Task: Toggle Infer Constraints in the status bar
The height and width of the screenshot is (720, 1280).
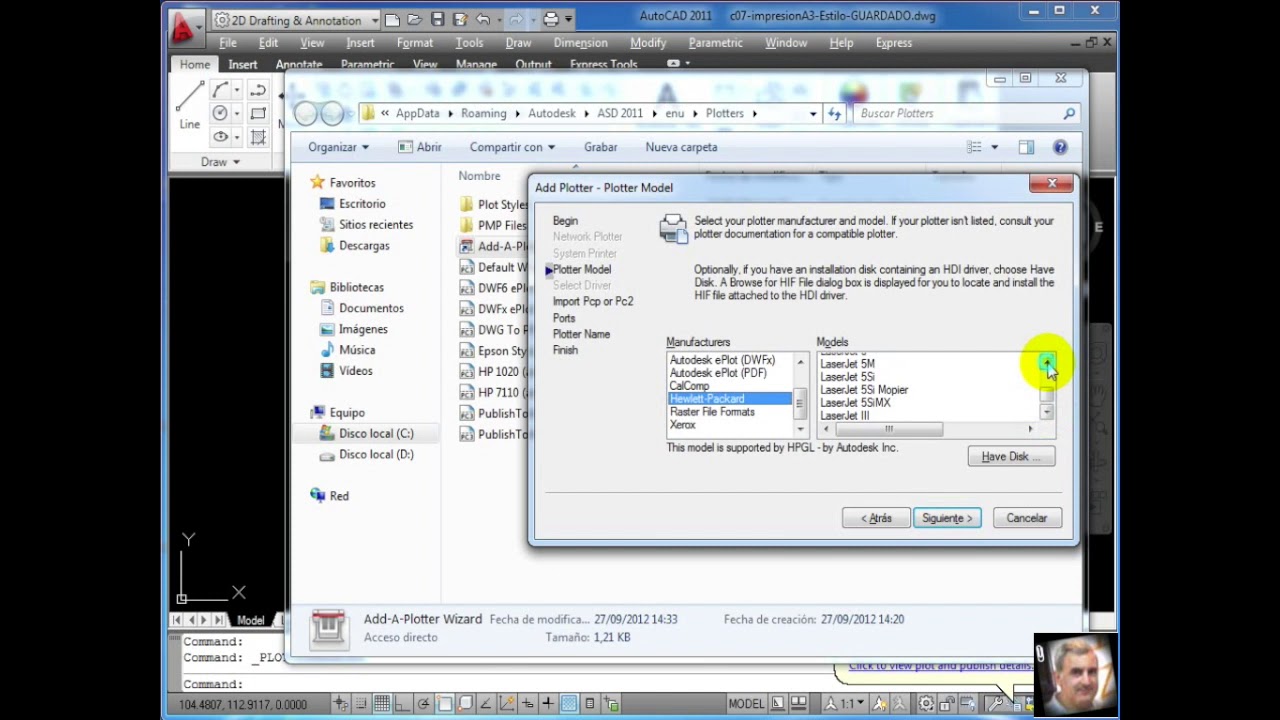Action: click(340, 703)
